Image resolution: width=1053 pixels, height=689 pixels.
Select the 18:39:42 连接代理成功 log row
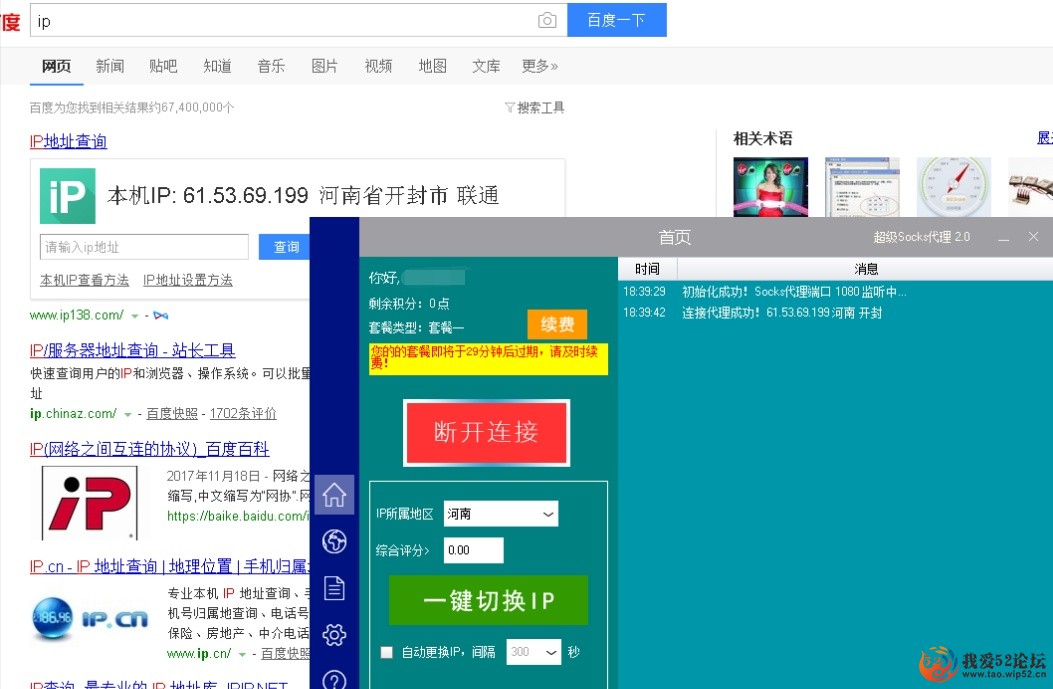(x=835, y=312)
